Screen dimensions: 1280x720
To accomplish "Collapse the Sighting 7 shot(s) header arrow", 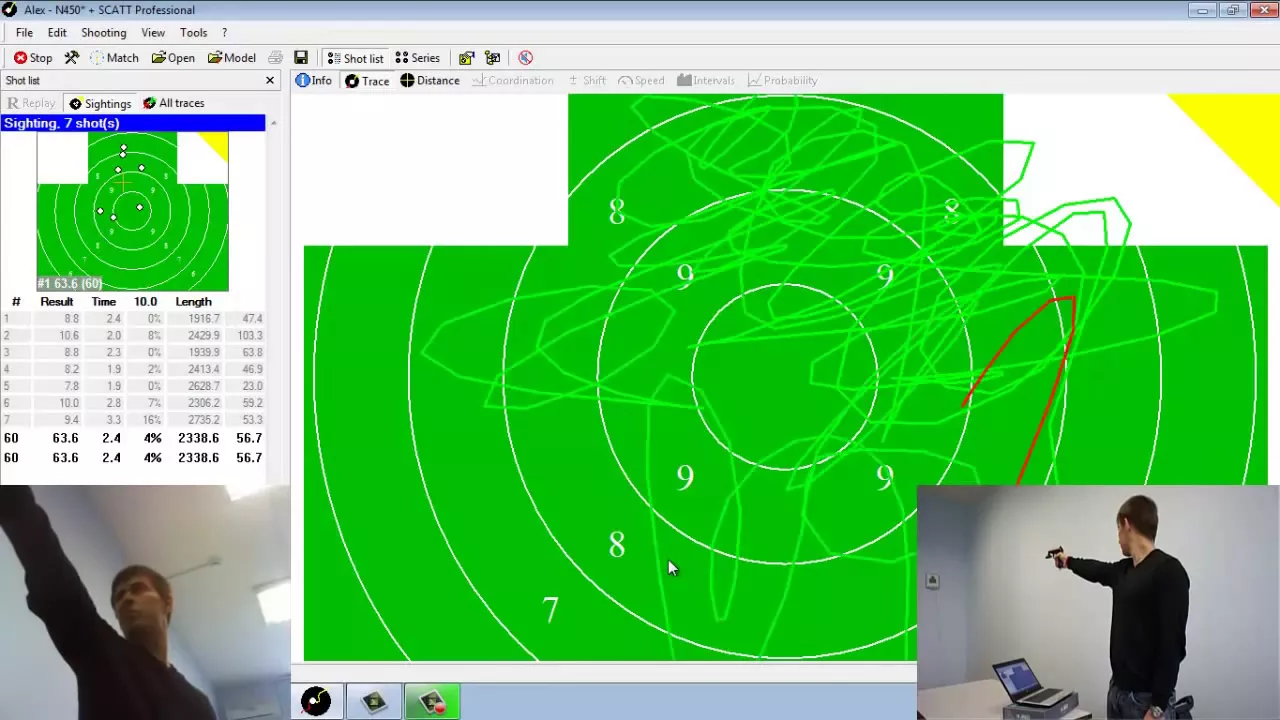I will coord(273,123).
